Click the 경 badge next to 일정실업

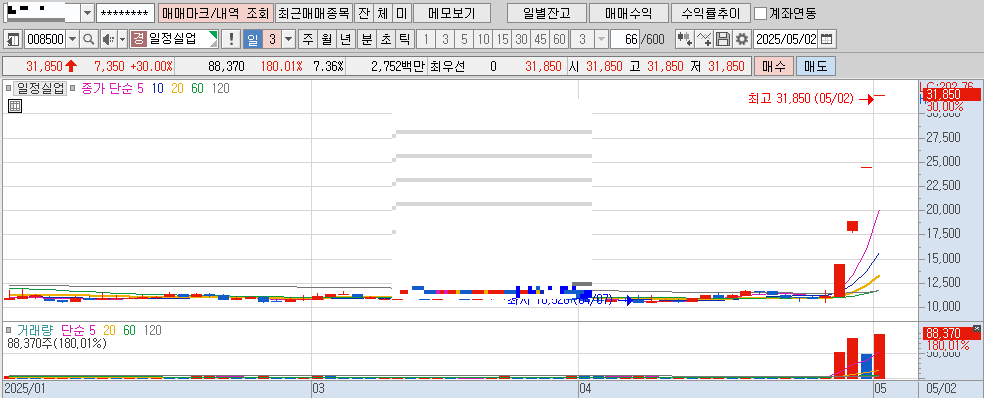click(x=138, y=40)
